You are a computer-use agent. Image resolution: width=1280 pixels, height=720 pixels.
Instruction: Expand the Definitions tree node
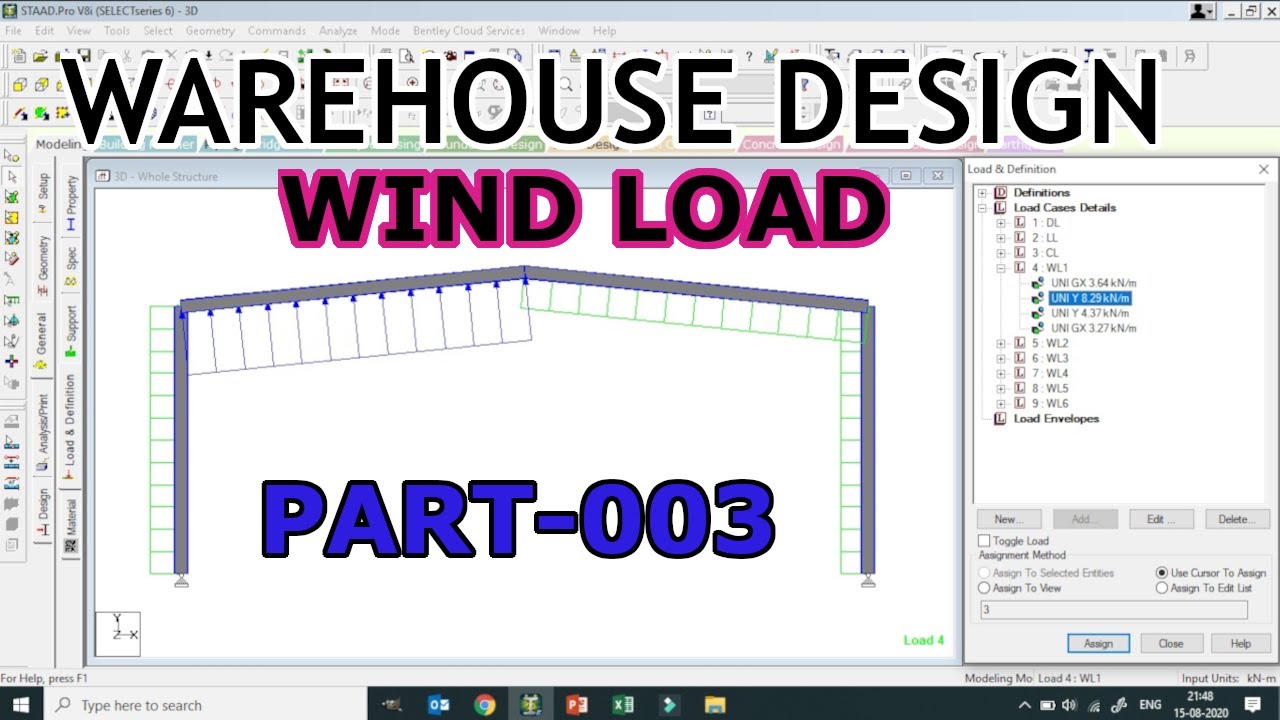[x=983, y=193]
